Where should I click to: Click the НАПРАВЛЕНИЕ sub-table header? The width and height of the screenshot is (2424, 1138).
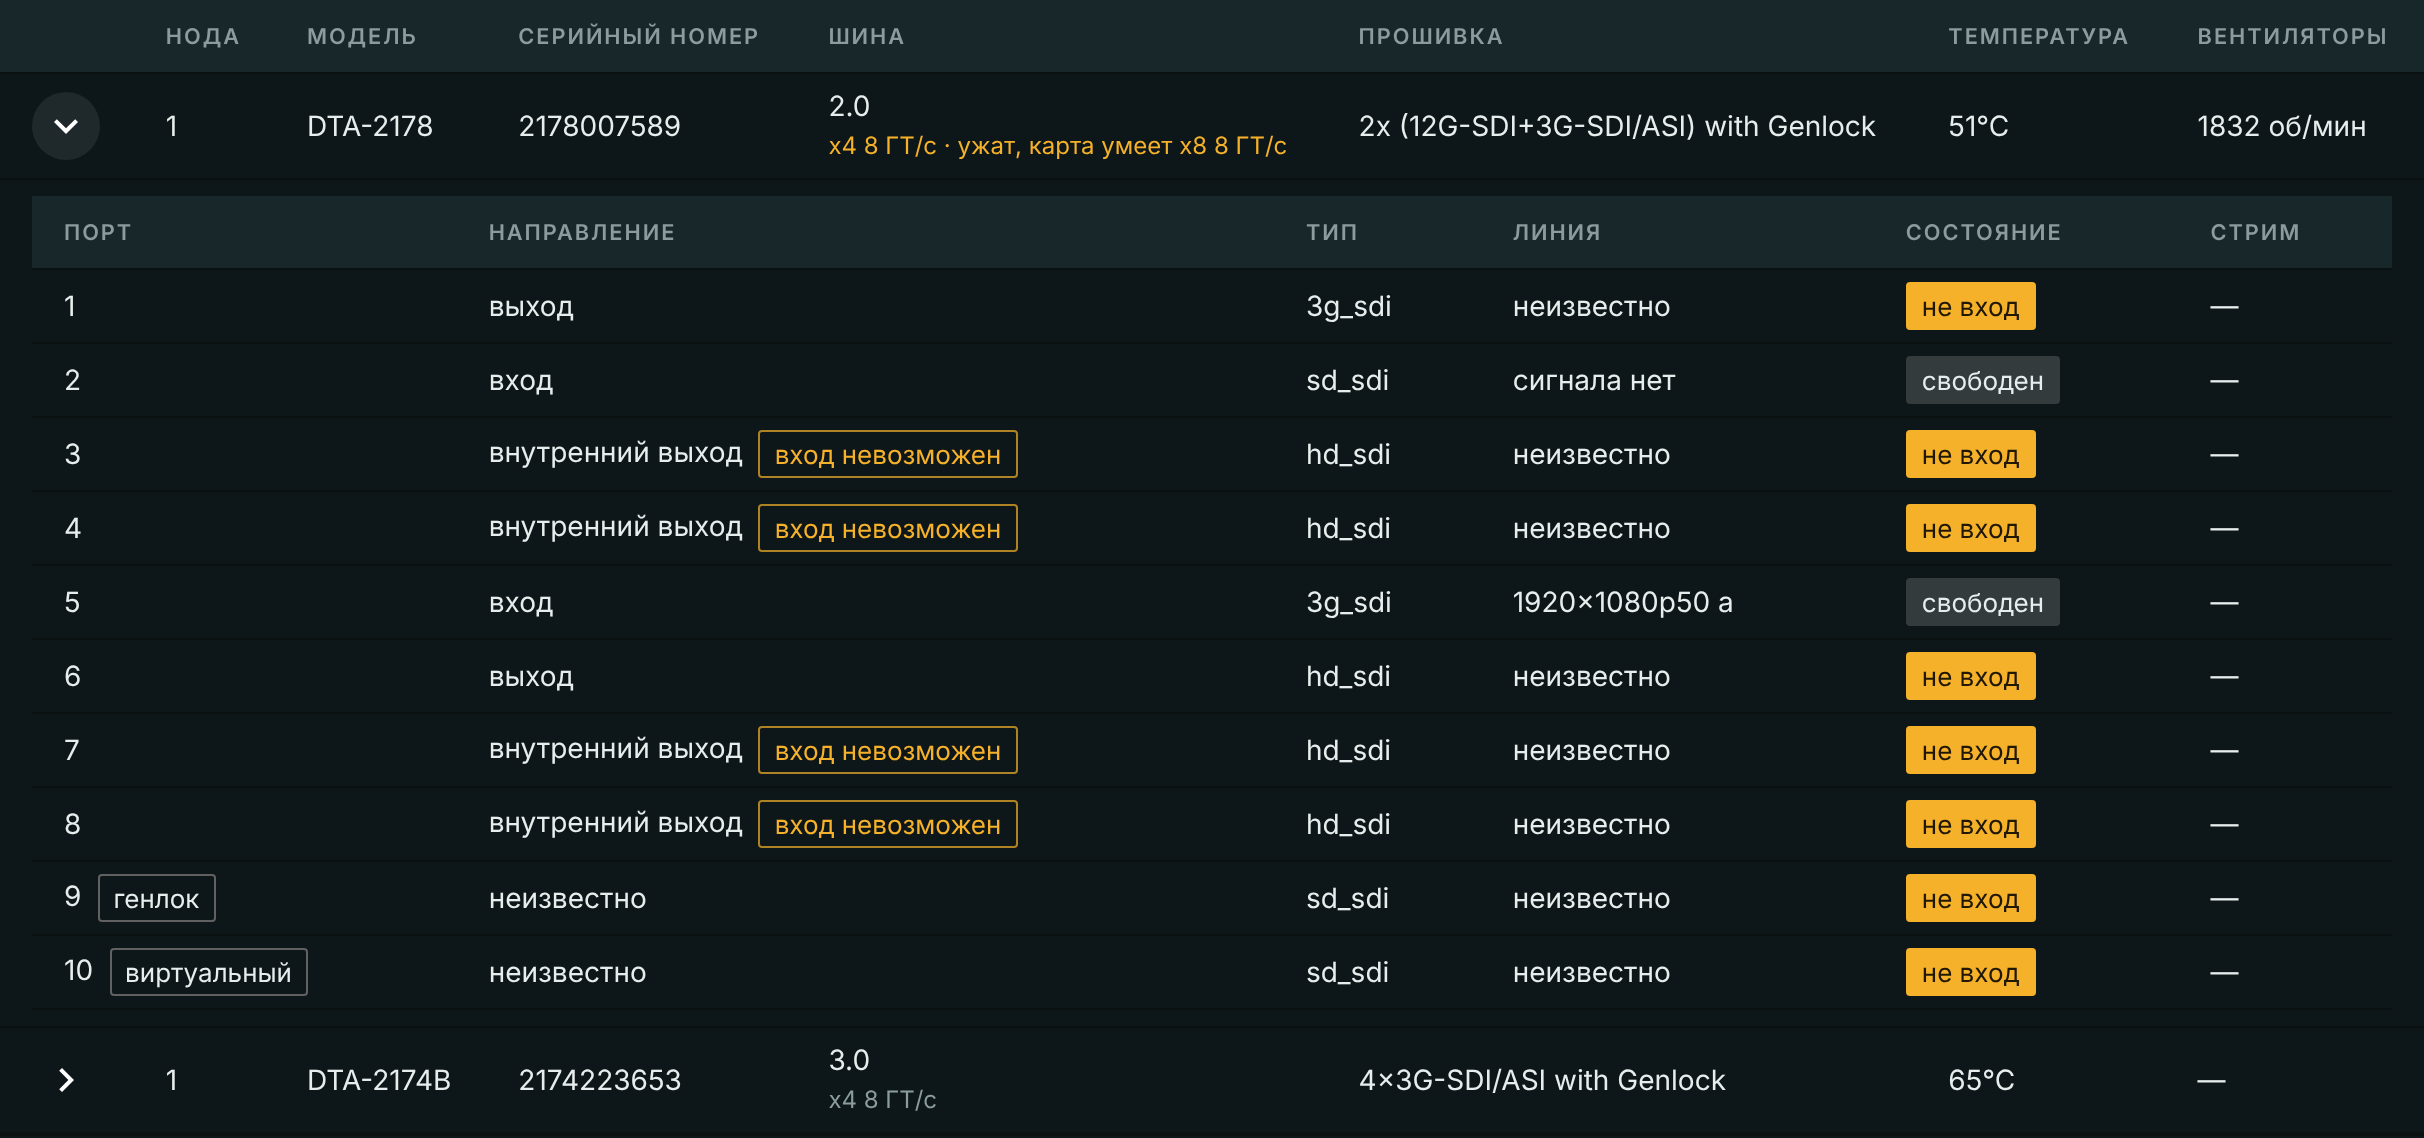582,232
